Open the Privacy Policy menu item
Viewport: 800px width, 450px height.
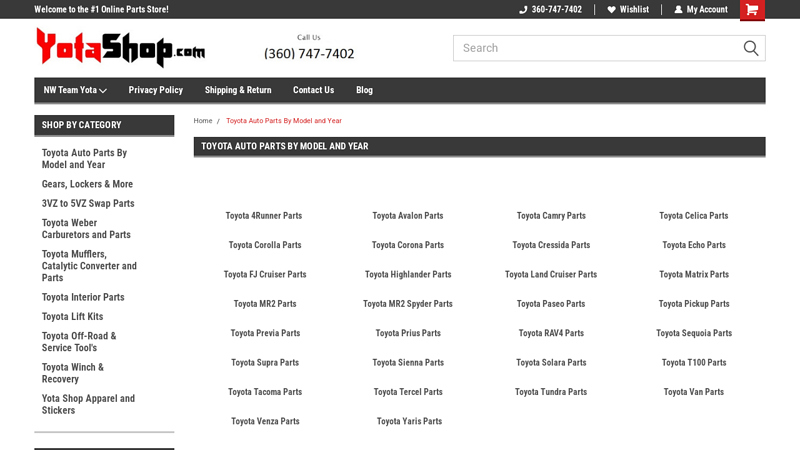tap(156, 90)
